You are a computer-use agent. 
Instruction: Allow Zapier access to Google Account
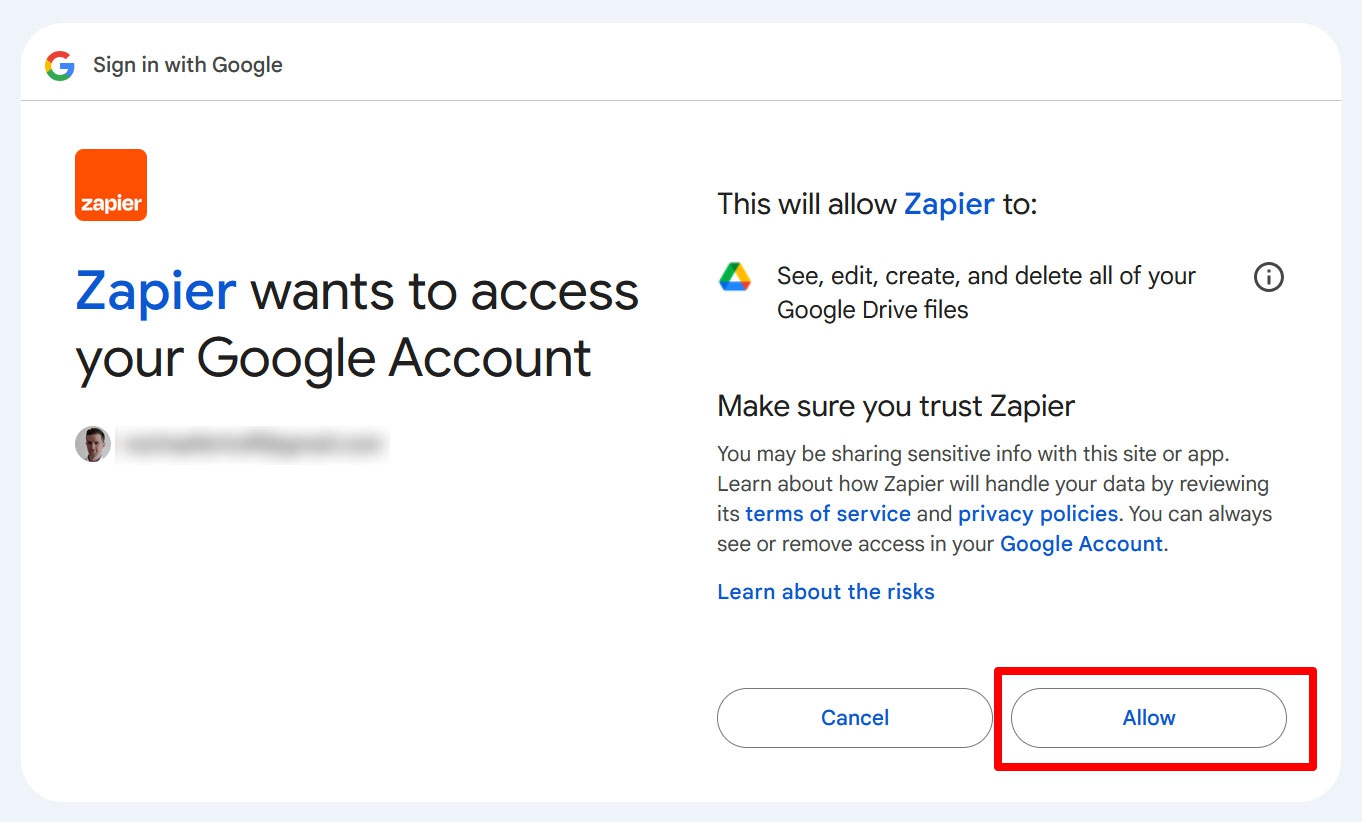tap(1149, 718)
